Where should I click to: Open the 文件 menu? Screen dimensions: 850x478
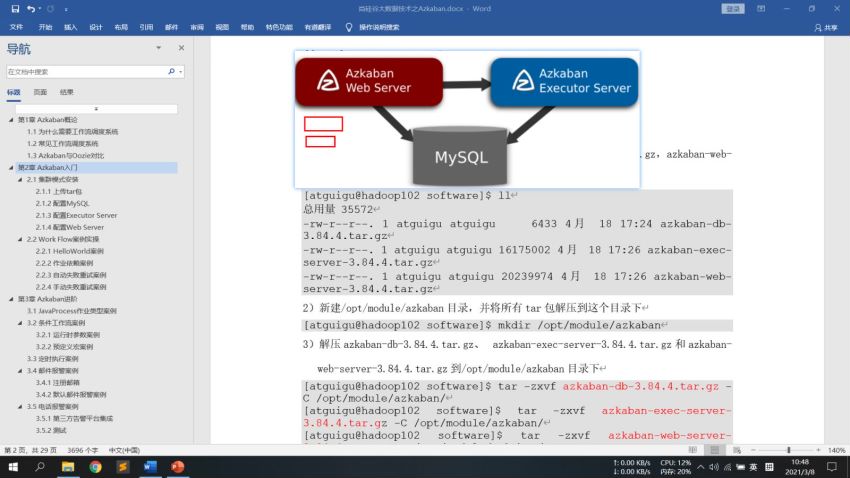pyautogui.click(x=16, y=27)
